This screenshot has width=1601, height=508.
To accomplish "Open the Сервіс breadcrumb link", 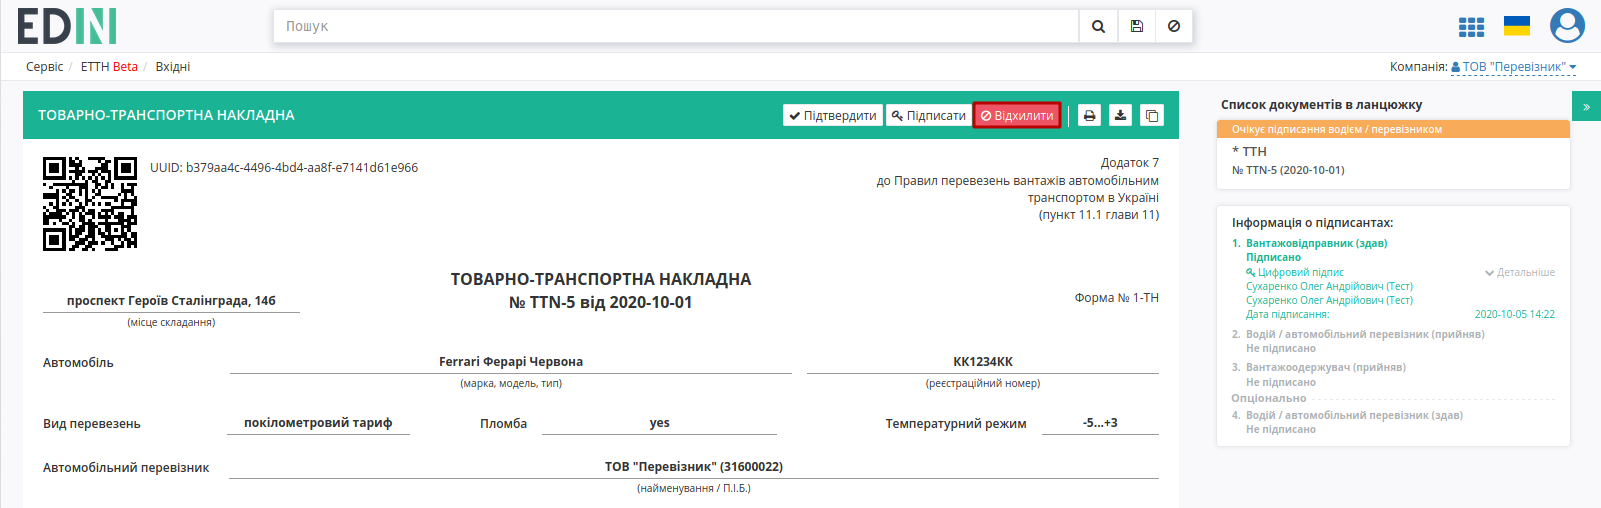I will pyautogui.click(x=44, y=67).
